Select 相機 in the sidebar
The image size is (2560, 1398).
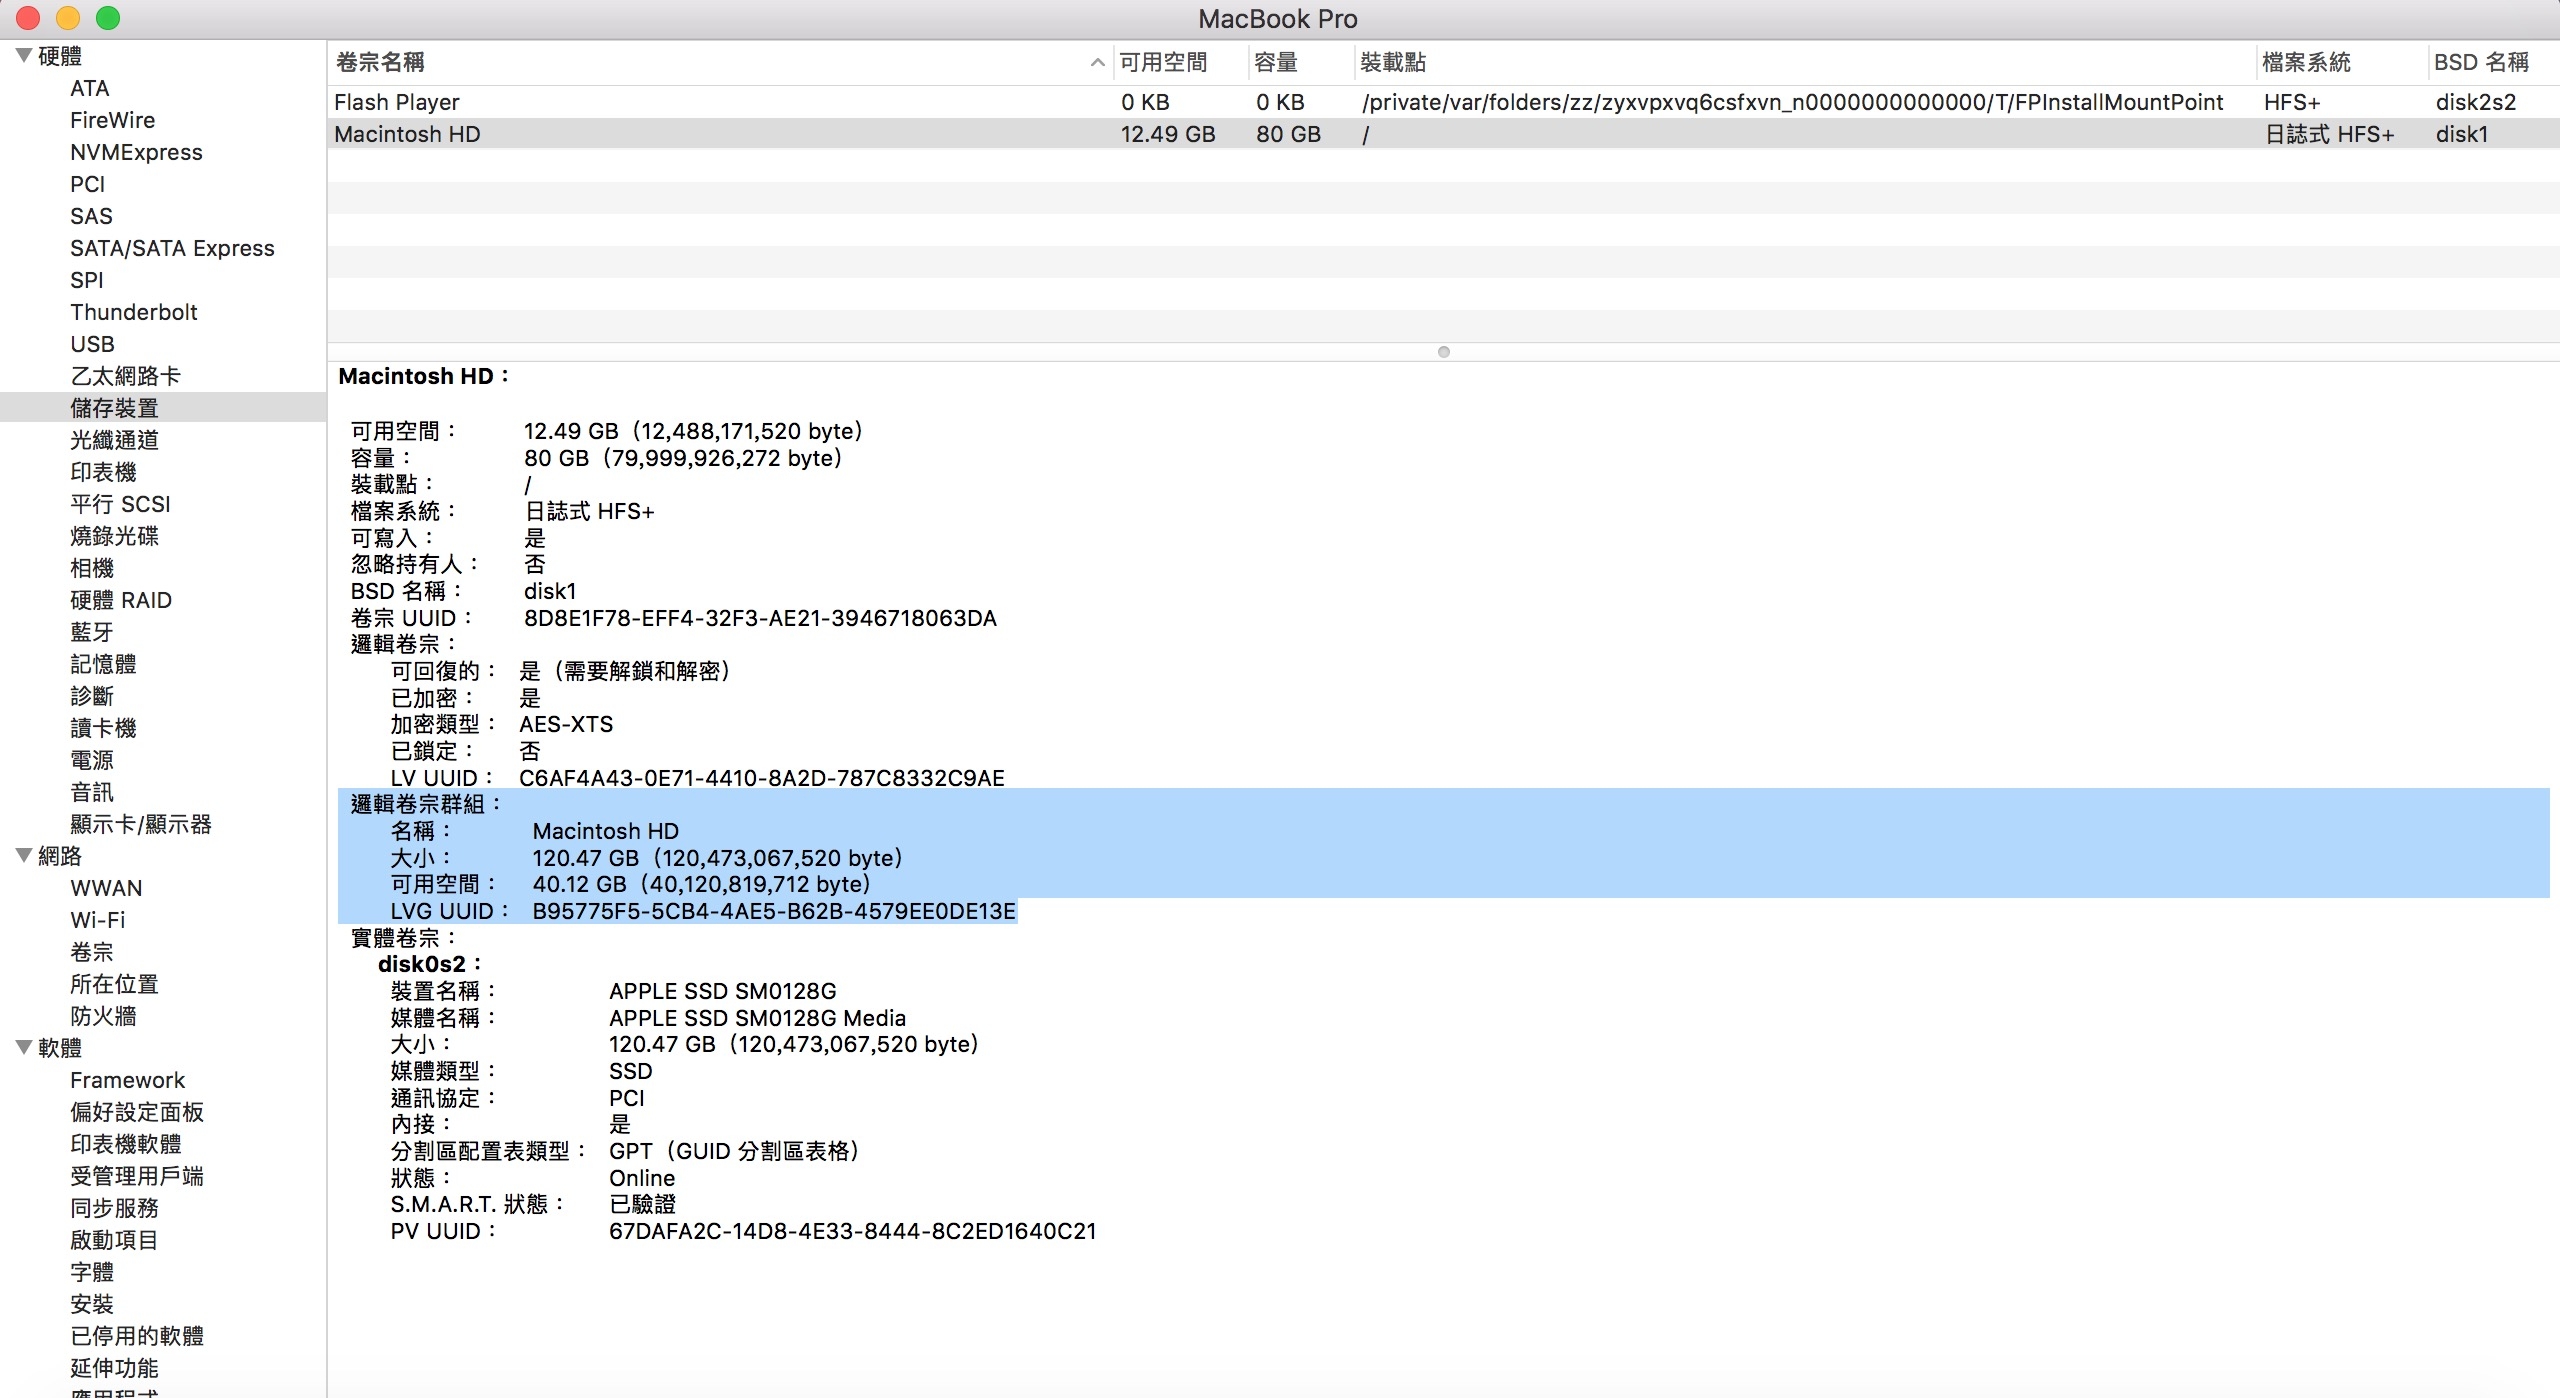(x=92, y=568)
